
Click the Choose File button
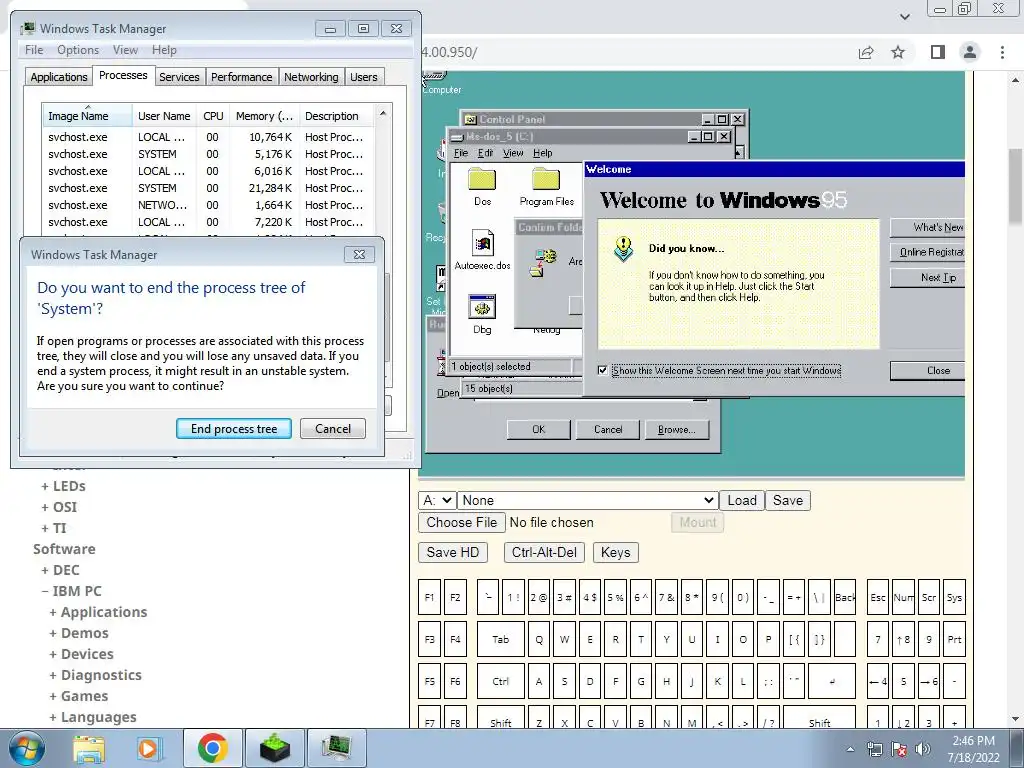point(462,522)
